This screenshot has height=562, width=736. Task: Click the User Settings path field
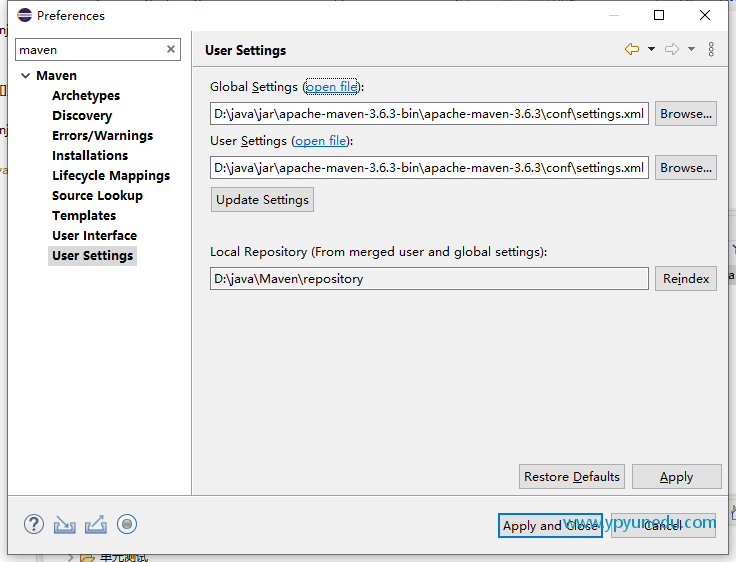click(x=429, y=168)
